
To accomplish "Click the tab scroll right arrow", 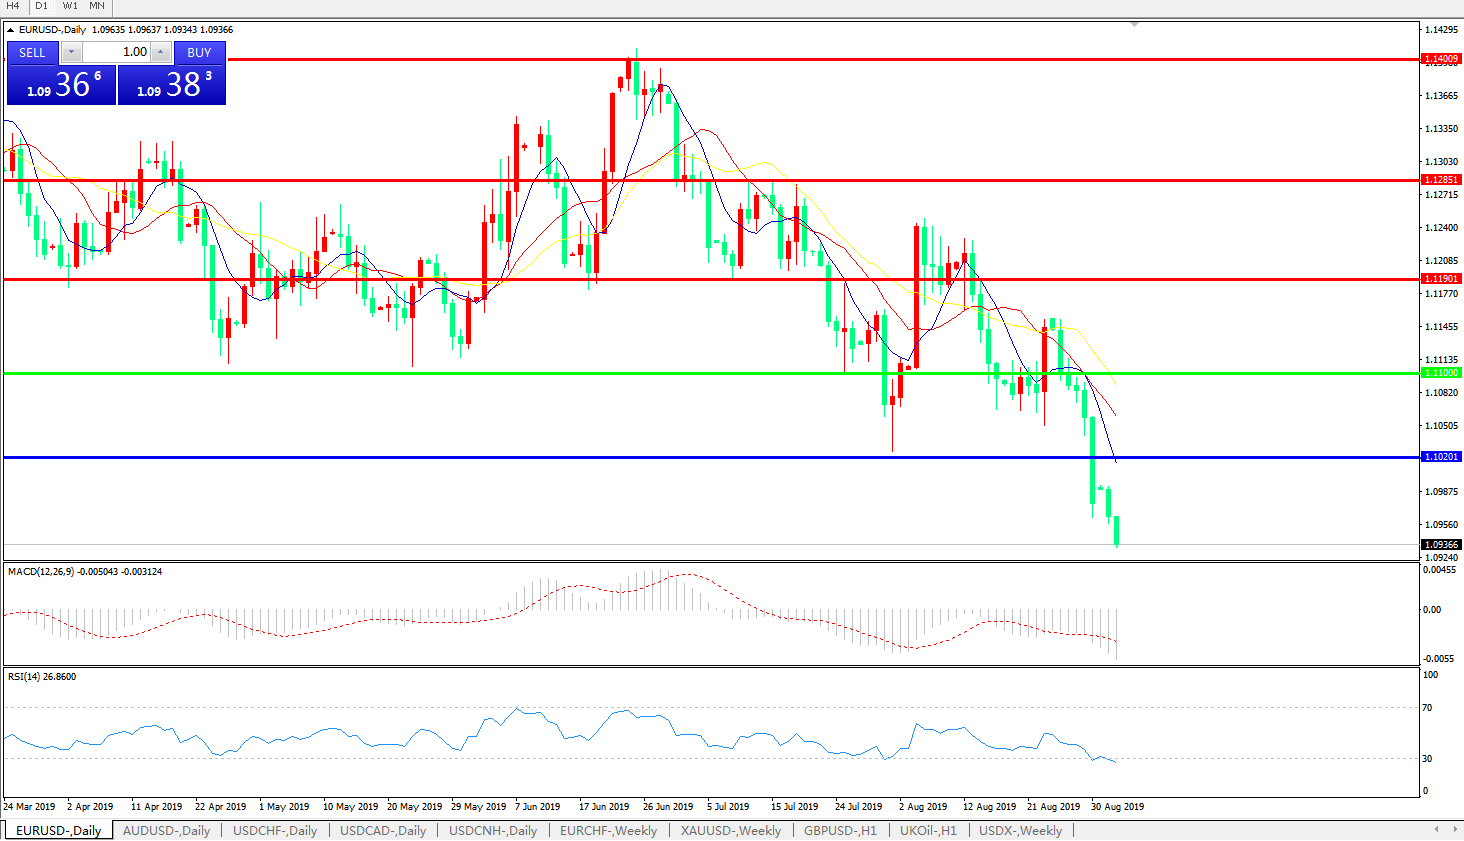I will [1452, 829].
